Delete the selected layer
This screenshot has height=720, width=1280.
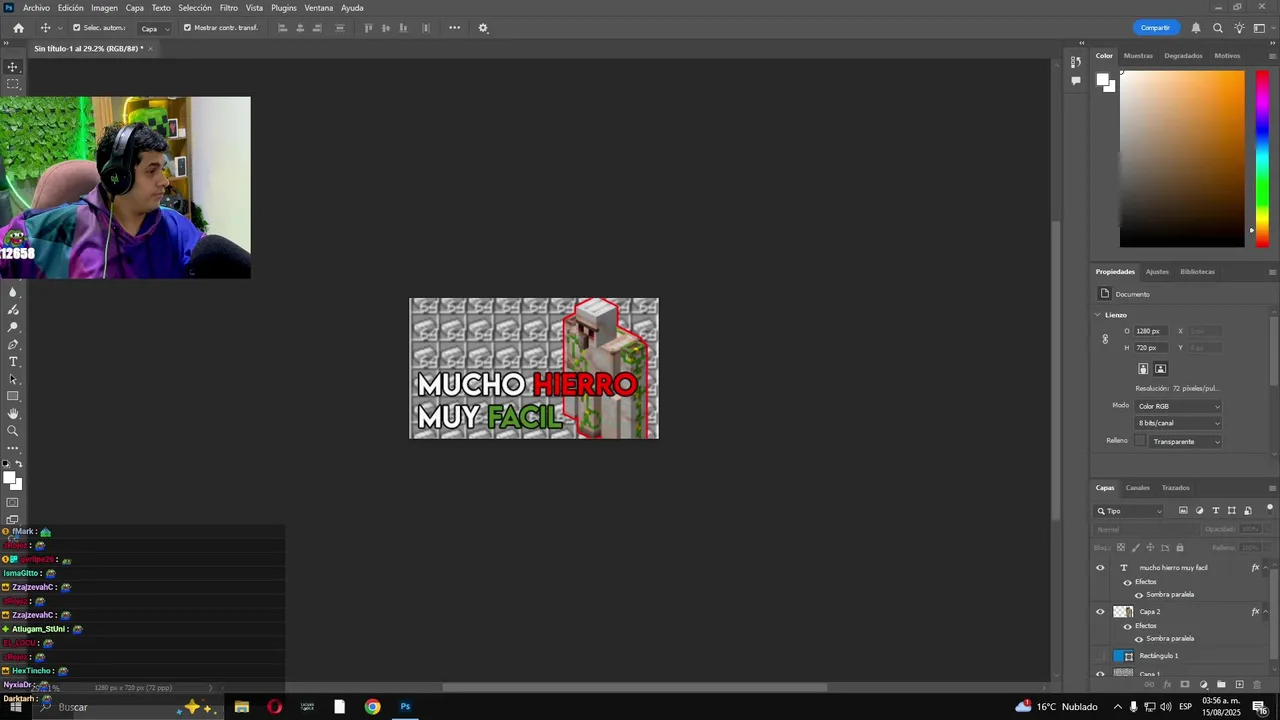[1257, 684]
